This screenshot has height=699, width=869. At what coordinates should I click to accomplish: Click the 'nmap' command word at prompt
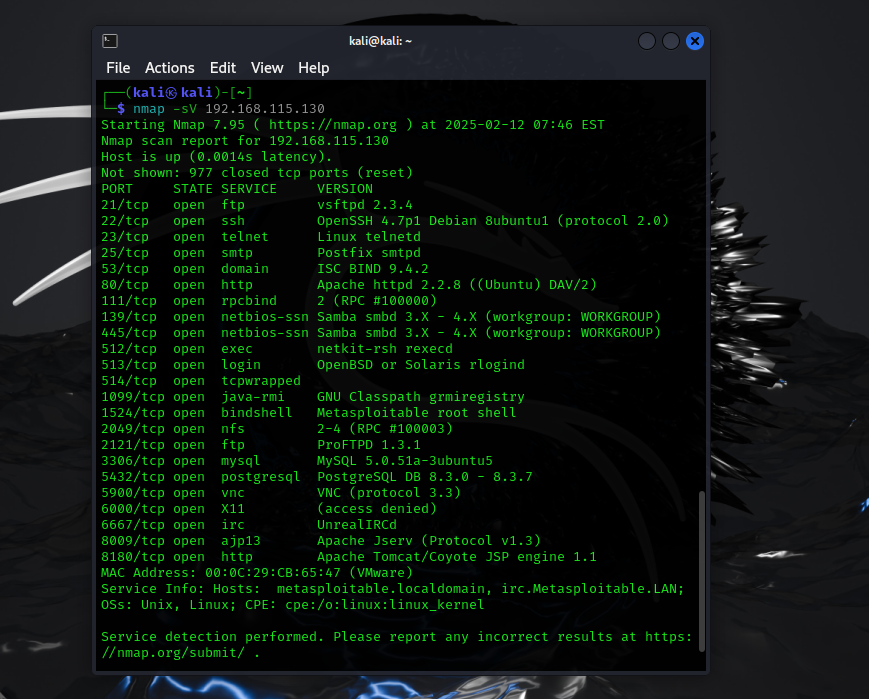coord(149,109)
